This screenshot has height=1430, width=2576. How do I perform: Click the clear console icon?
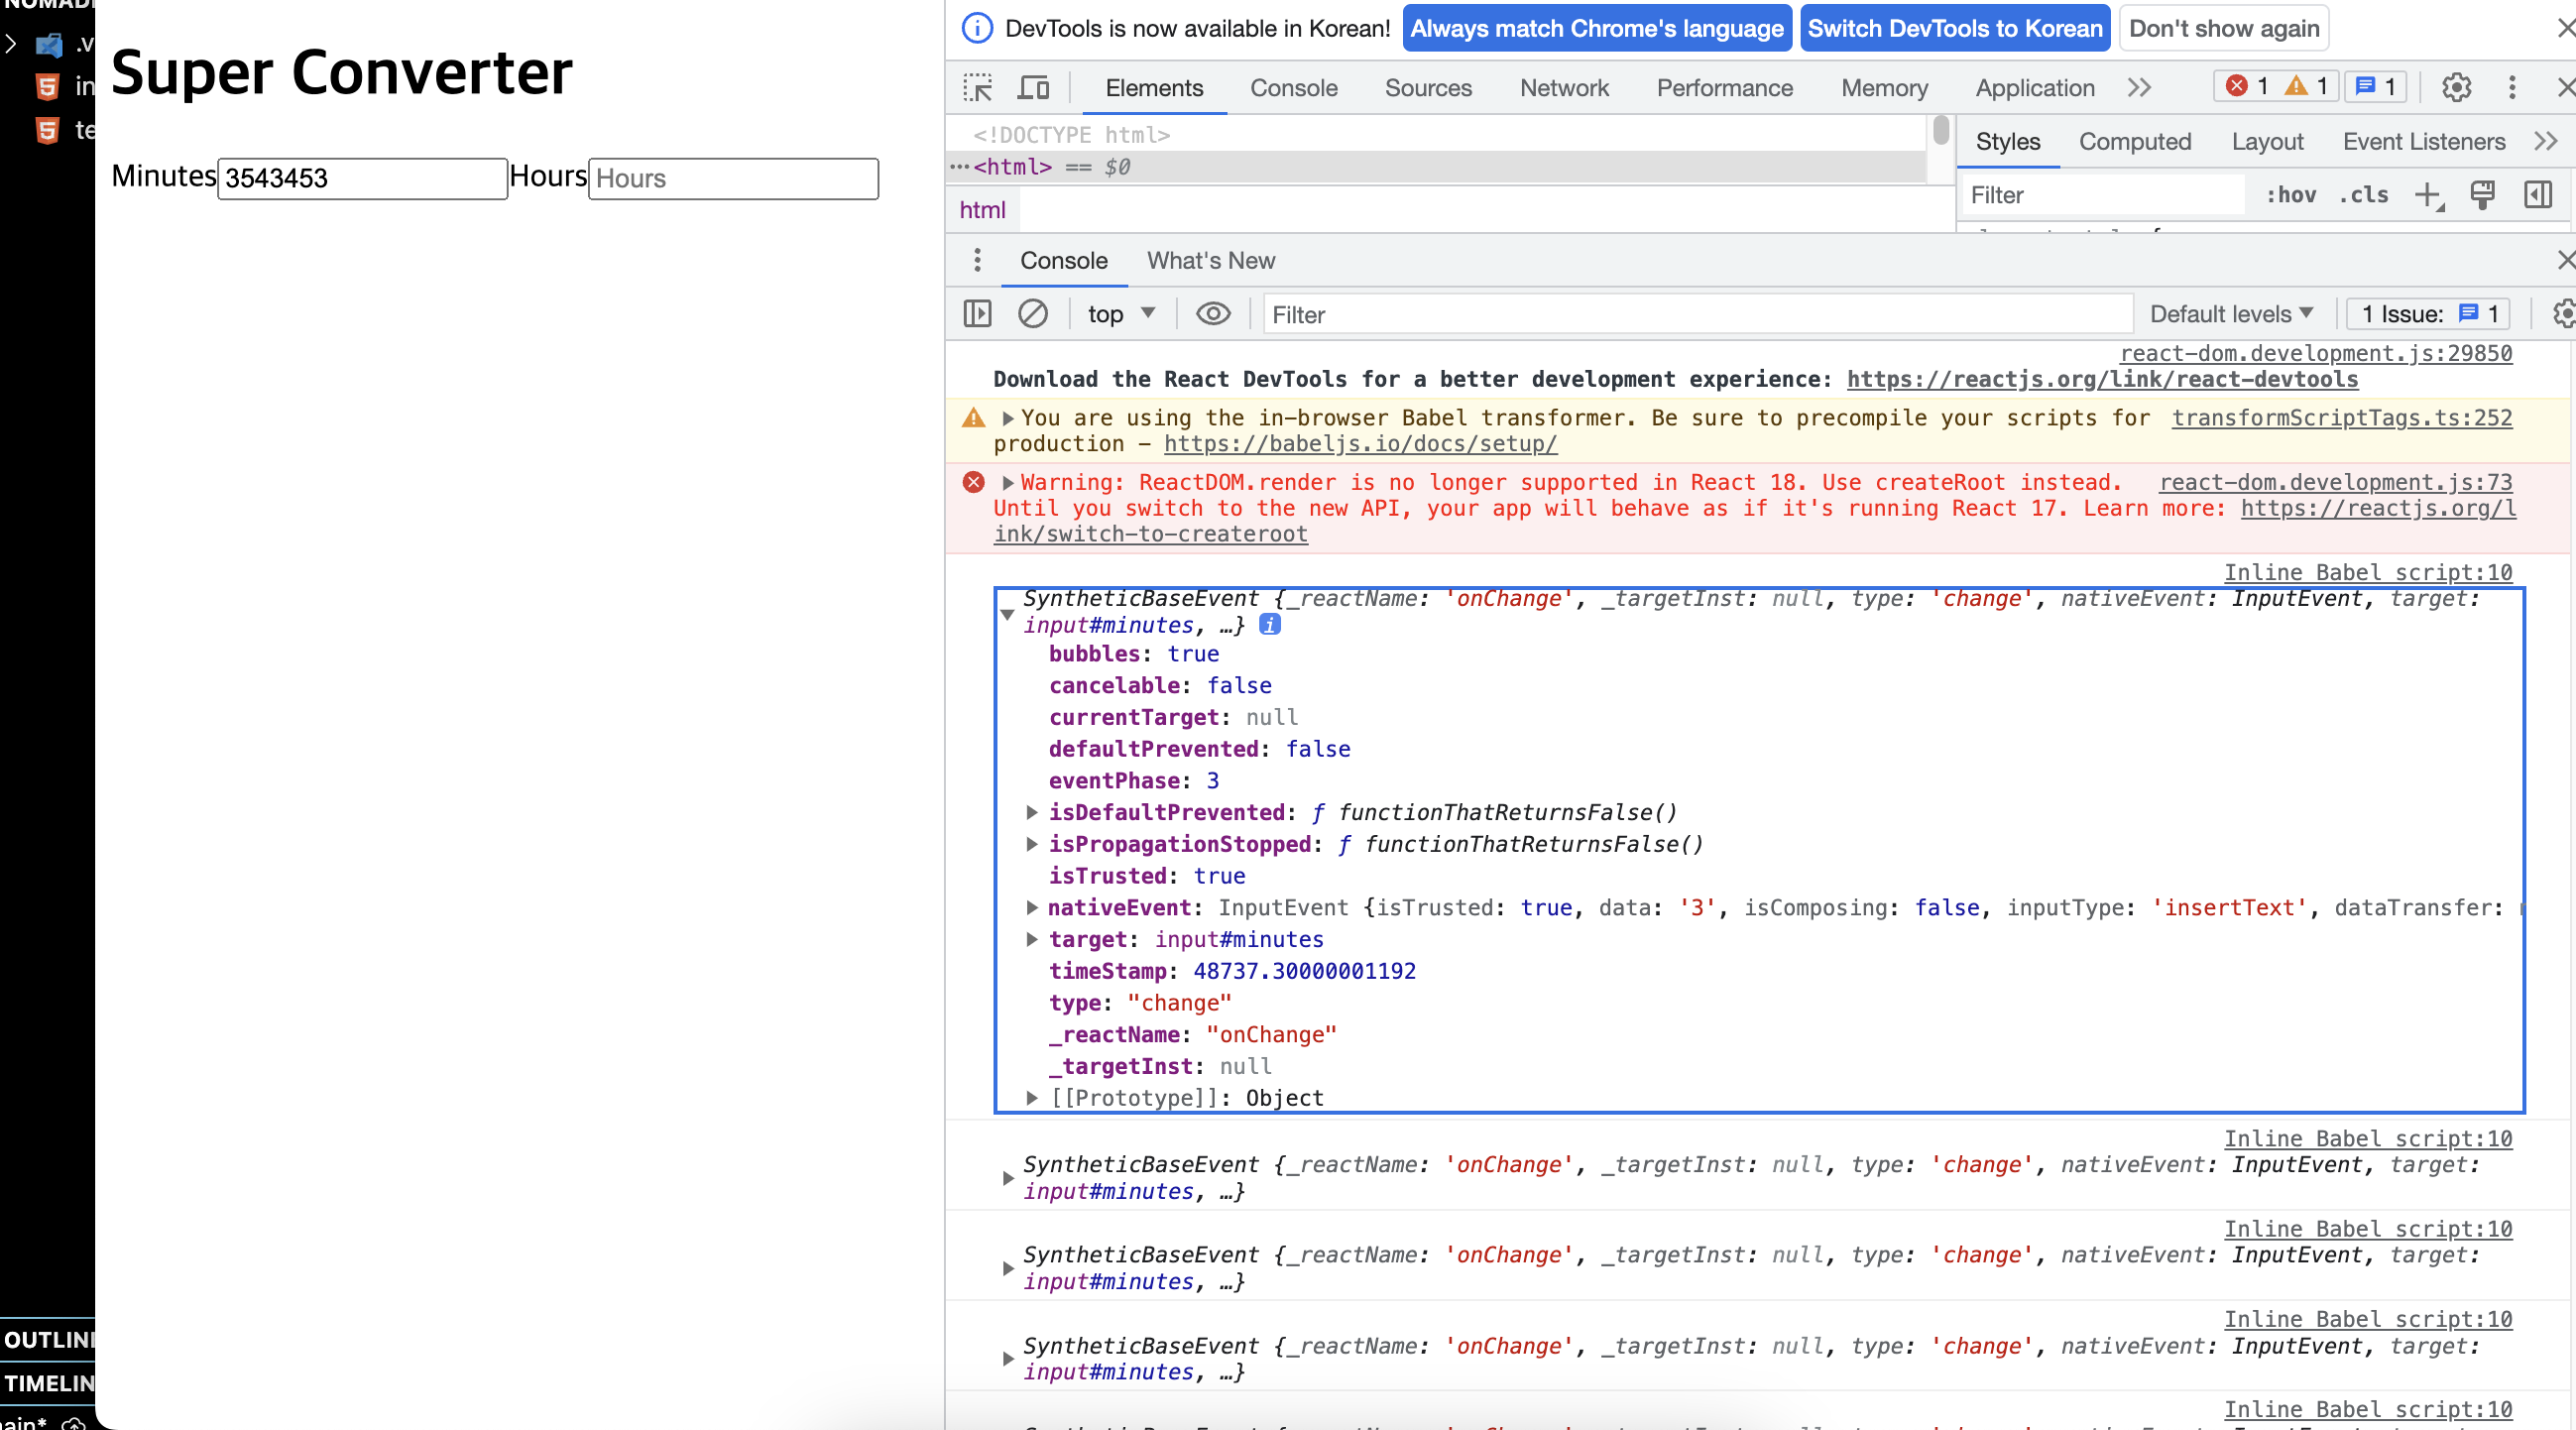coord(1032,314)
